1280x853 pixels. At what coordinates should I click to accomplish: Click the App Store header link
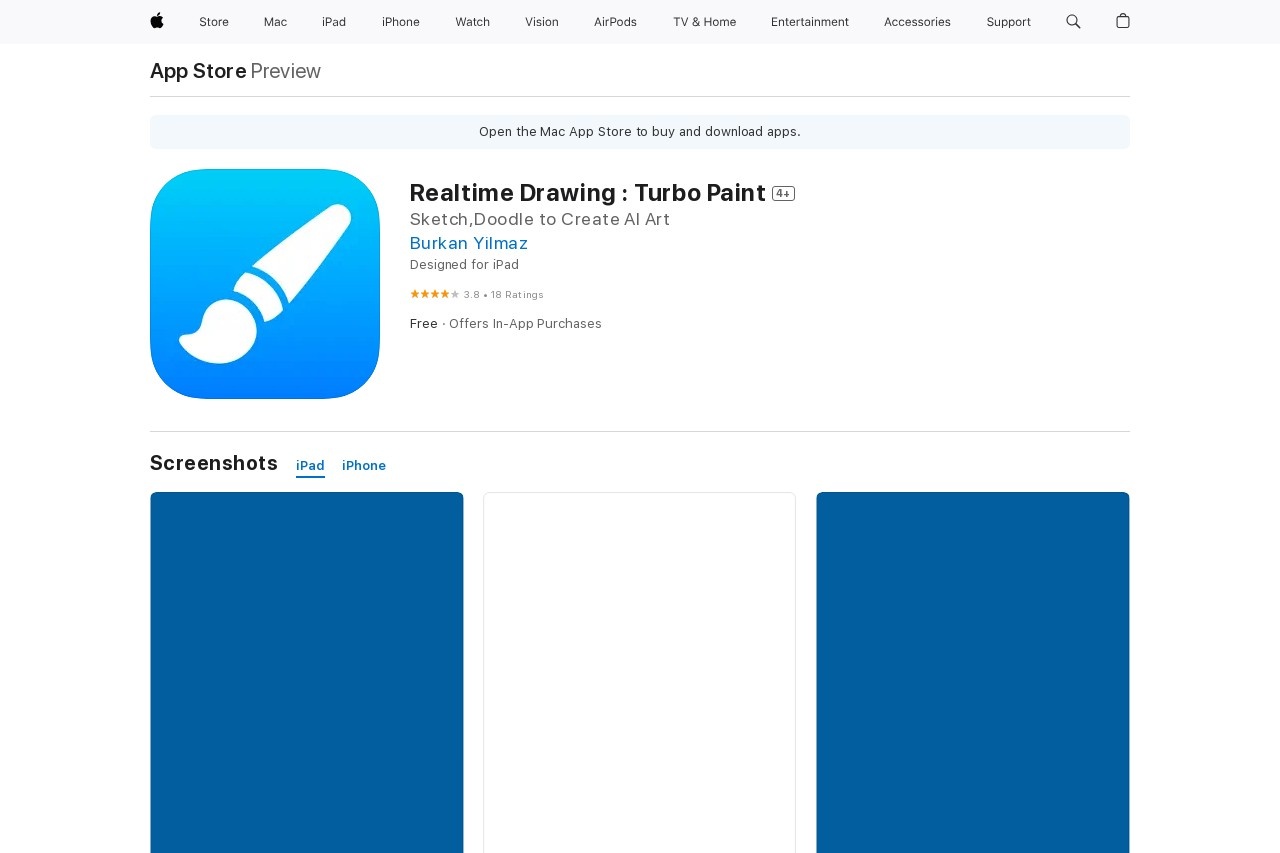point(198,71)
